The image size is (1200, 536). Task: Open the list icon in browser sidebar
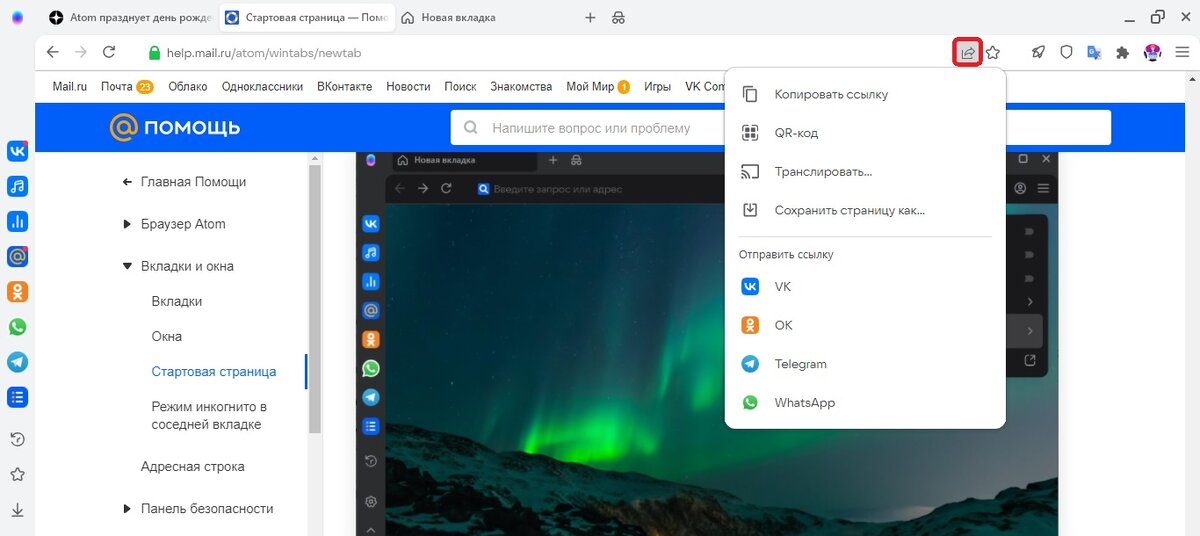click(x=17, y=397)
